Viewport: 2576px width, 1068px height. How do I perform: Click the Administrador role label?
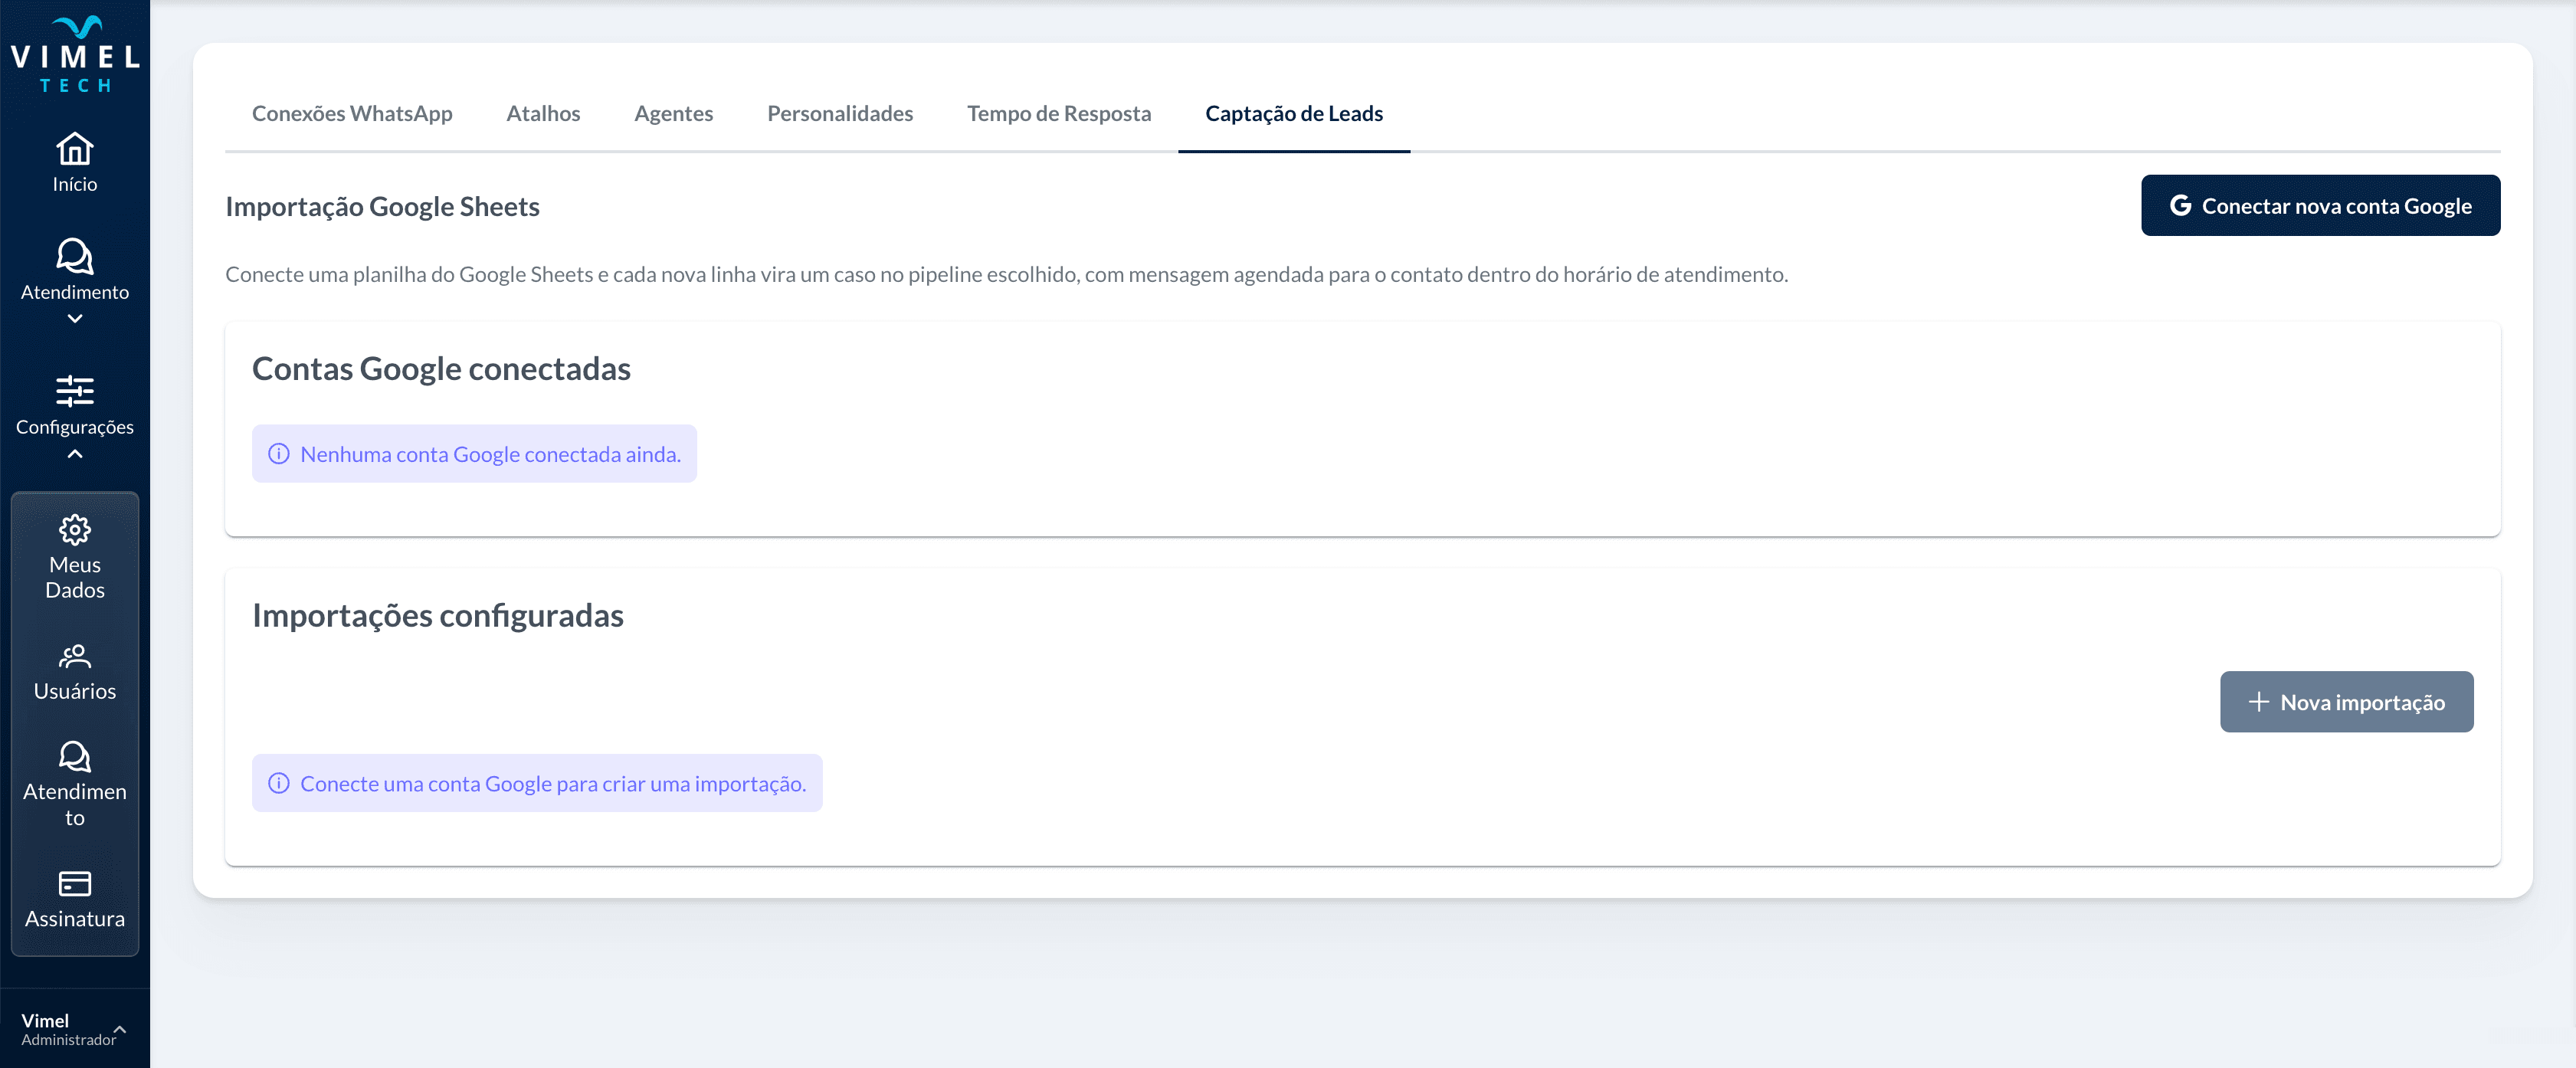click(69, 1040)
